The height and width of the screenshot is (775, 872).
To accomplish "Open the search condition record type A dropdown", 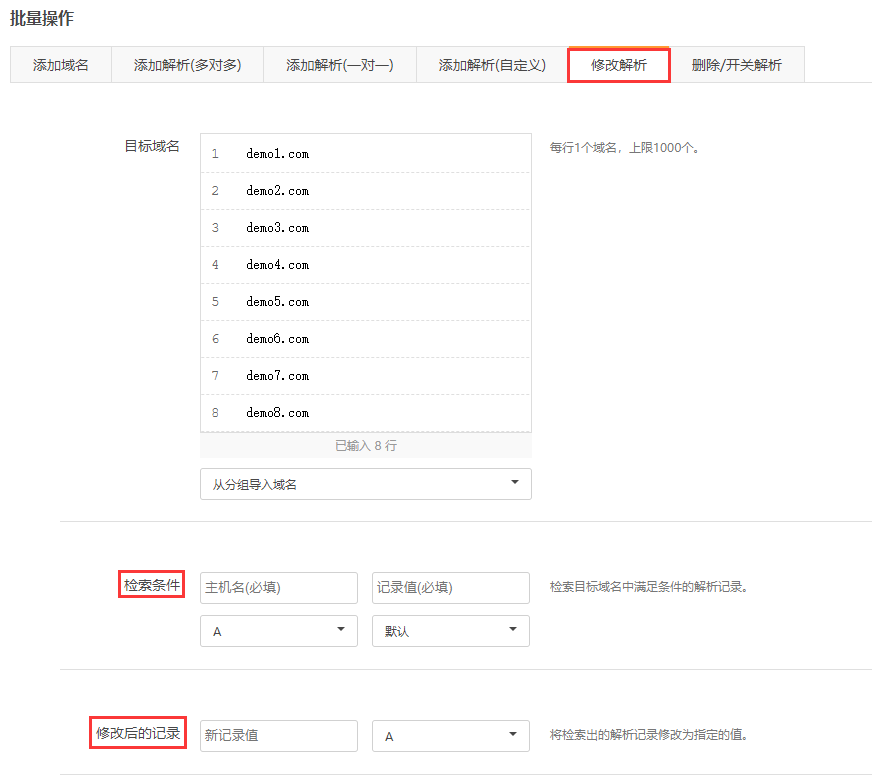I will tap(278, 631).
